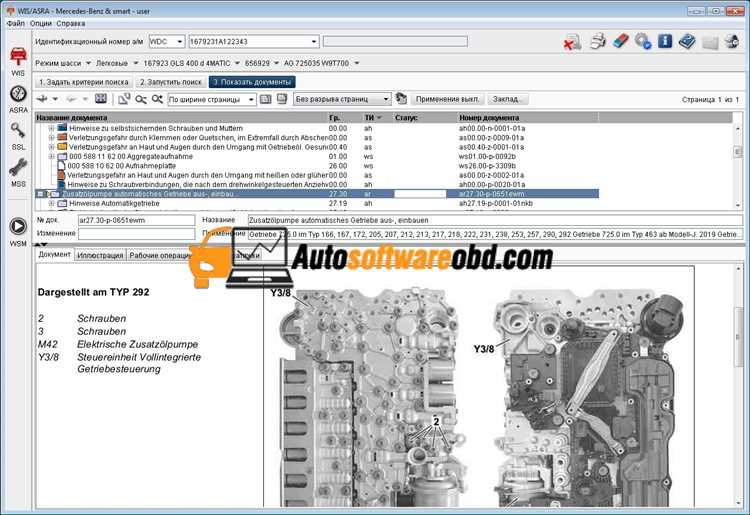The width and height of the screenshot is (750, 515).
Task: Switch to the Иллюстрация tab
Action: pos(100,255)
